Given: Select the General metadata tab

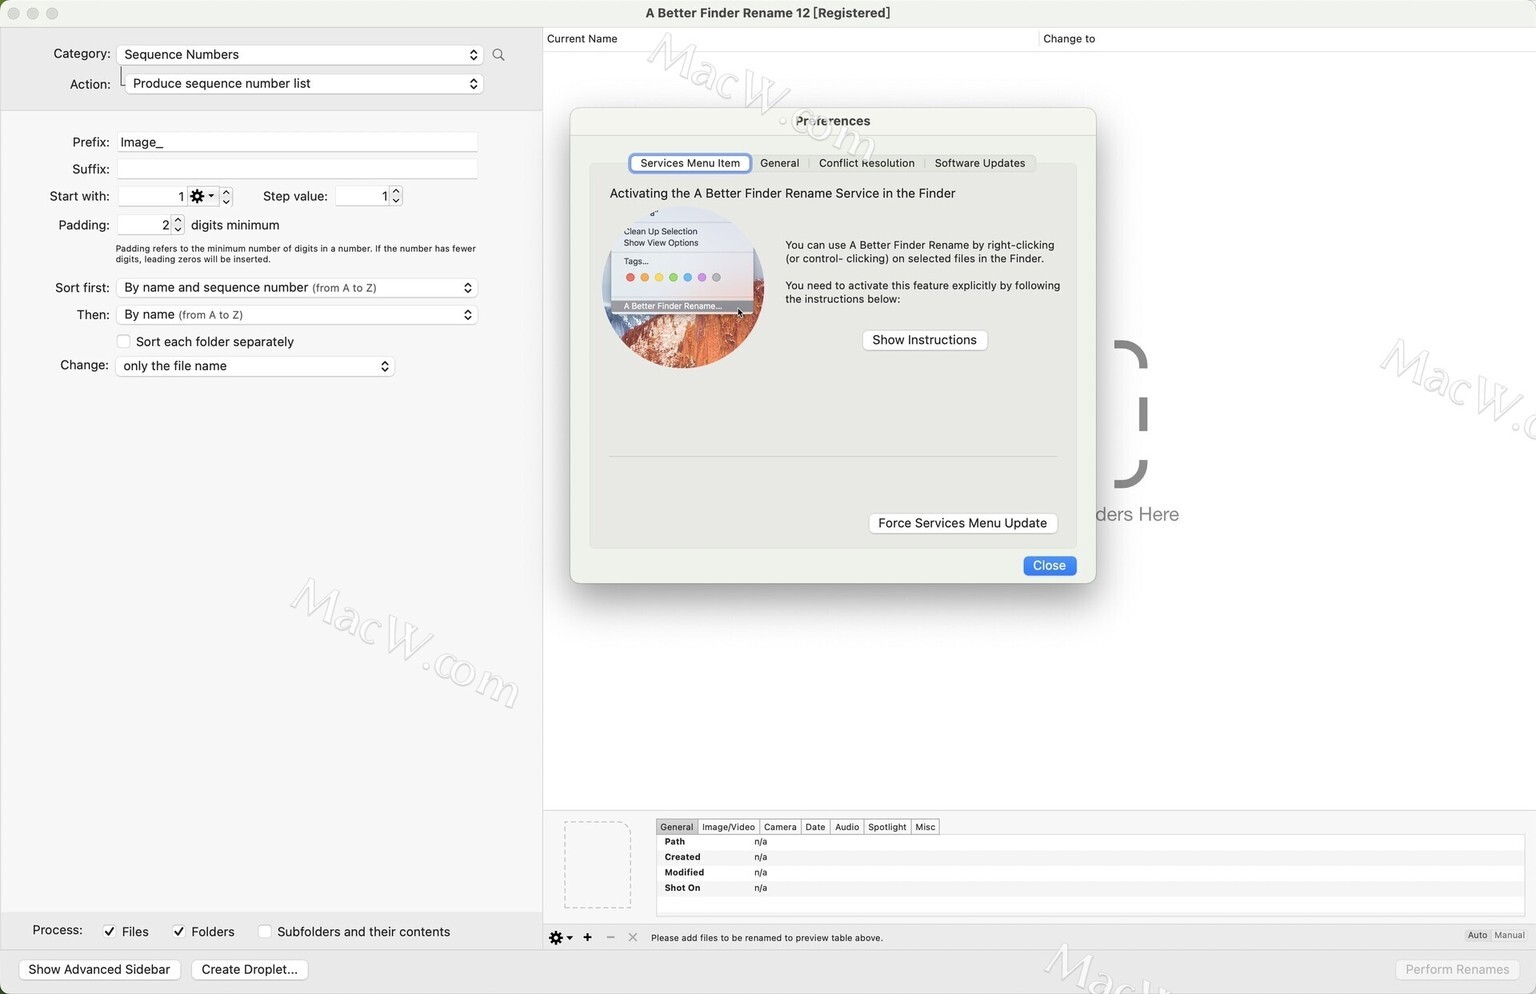Looking at the screenshot, I should click(x=677, y=827).
